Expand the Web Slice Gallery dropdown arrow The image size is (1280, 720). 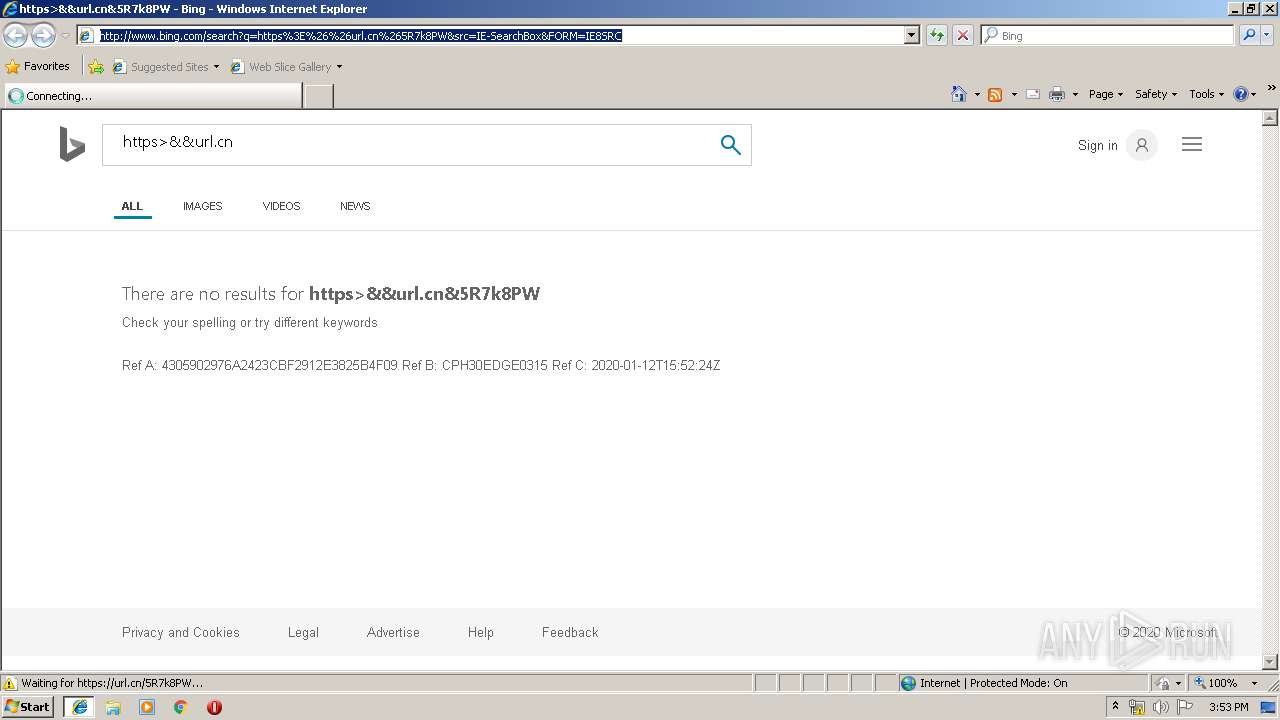click(339, 67)
